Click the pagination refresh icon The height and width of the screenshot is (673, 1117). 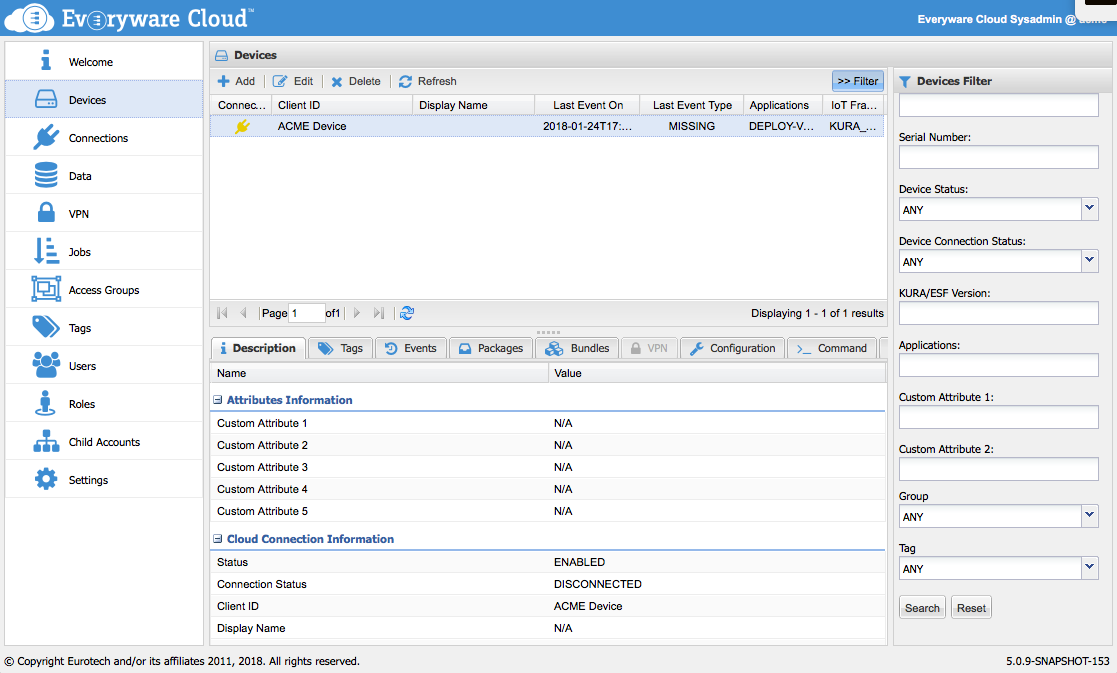[x=407, y=313]
